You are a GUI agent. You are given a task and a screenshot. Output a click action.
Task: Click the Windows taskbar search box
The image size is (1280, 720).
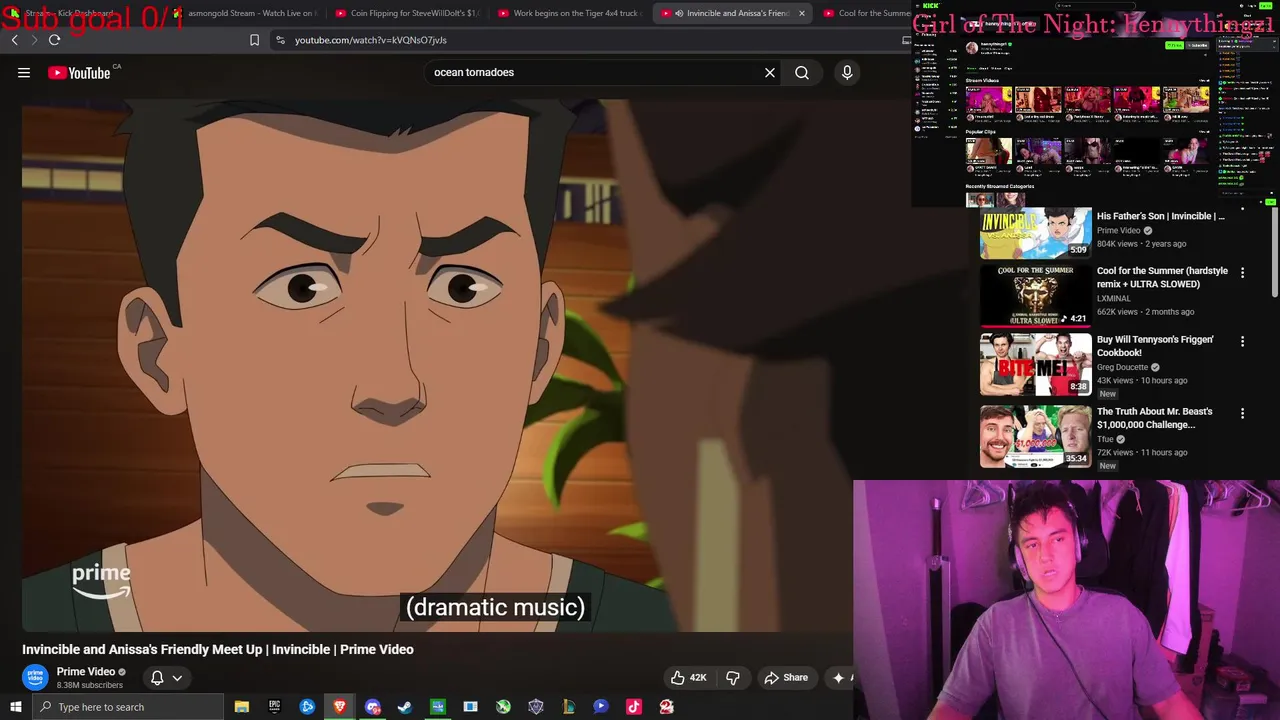pos(128,707)
